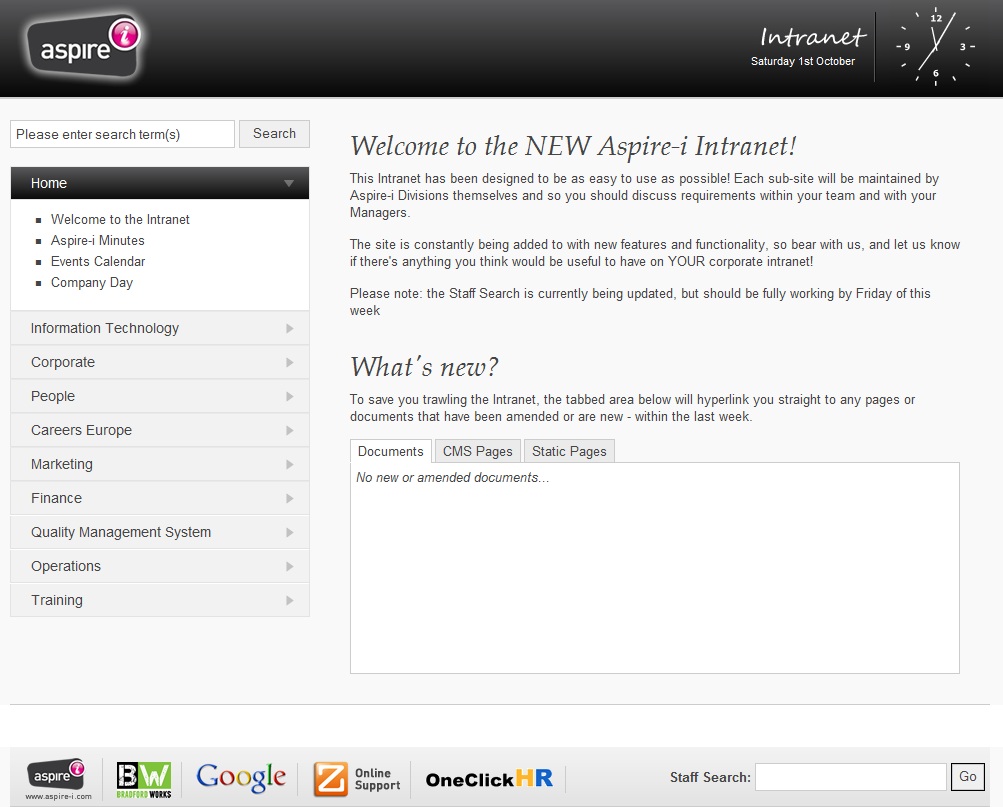Open the Bradford Works footer logo
This screenshot has height=807, width=1003.
coord(143,779)
